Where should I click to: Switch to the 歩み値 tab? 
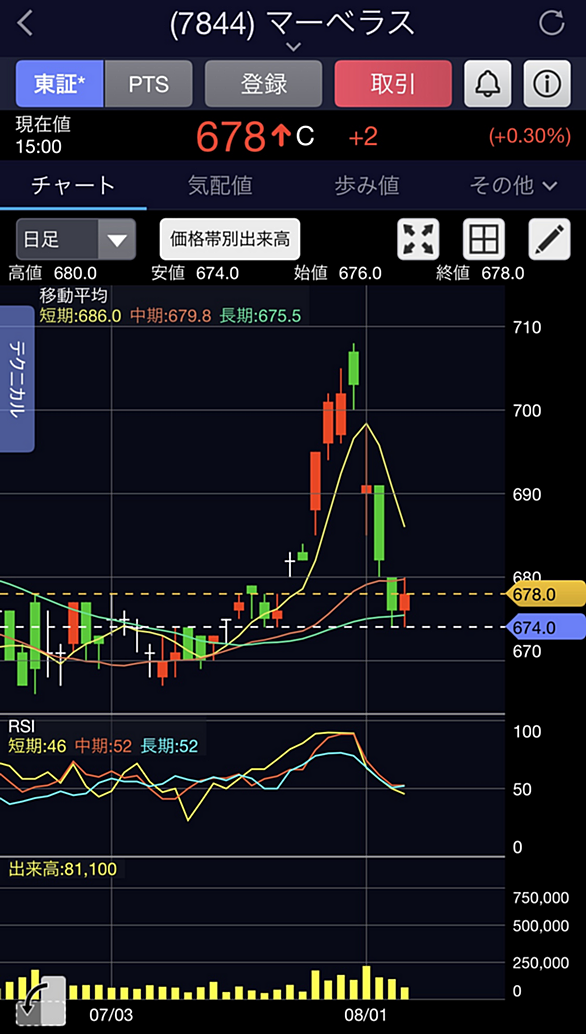click(x=366, y=185)
